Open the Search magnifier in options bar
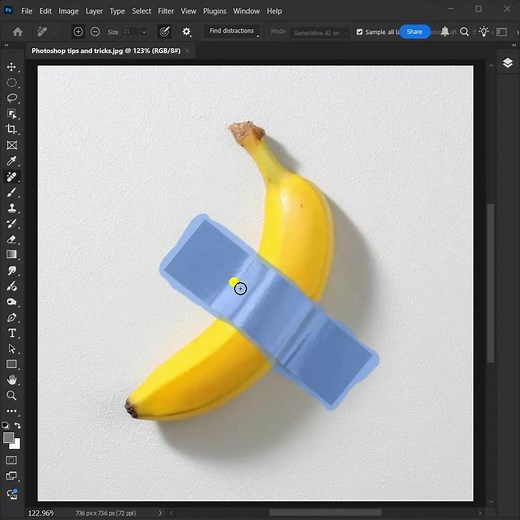The width and height of the screenshot is (520, 520). [x=464, y=32]
